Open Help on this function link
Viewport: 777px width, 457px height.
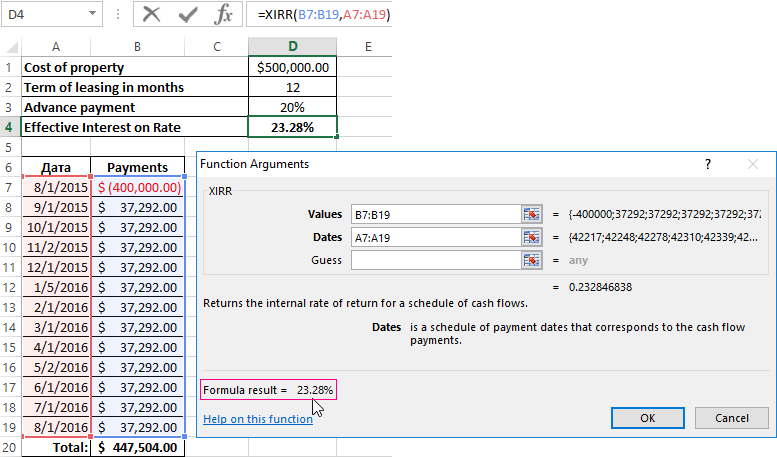click(258, 419)
